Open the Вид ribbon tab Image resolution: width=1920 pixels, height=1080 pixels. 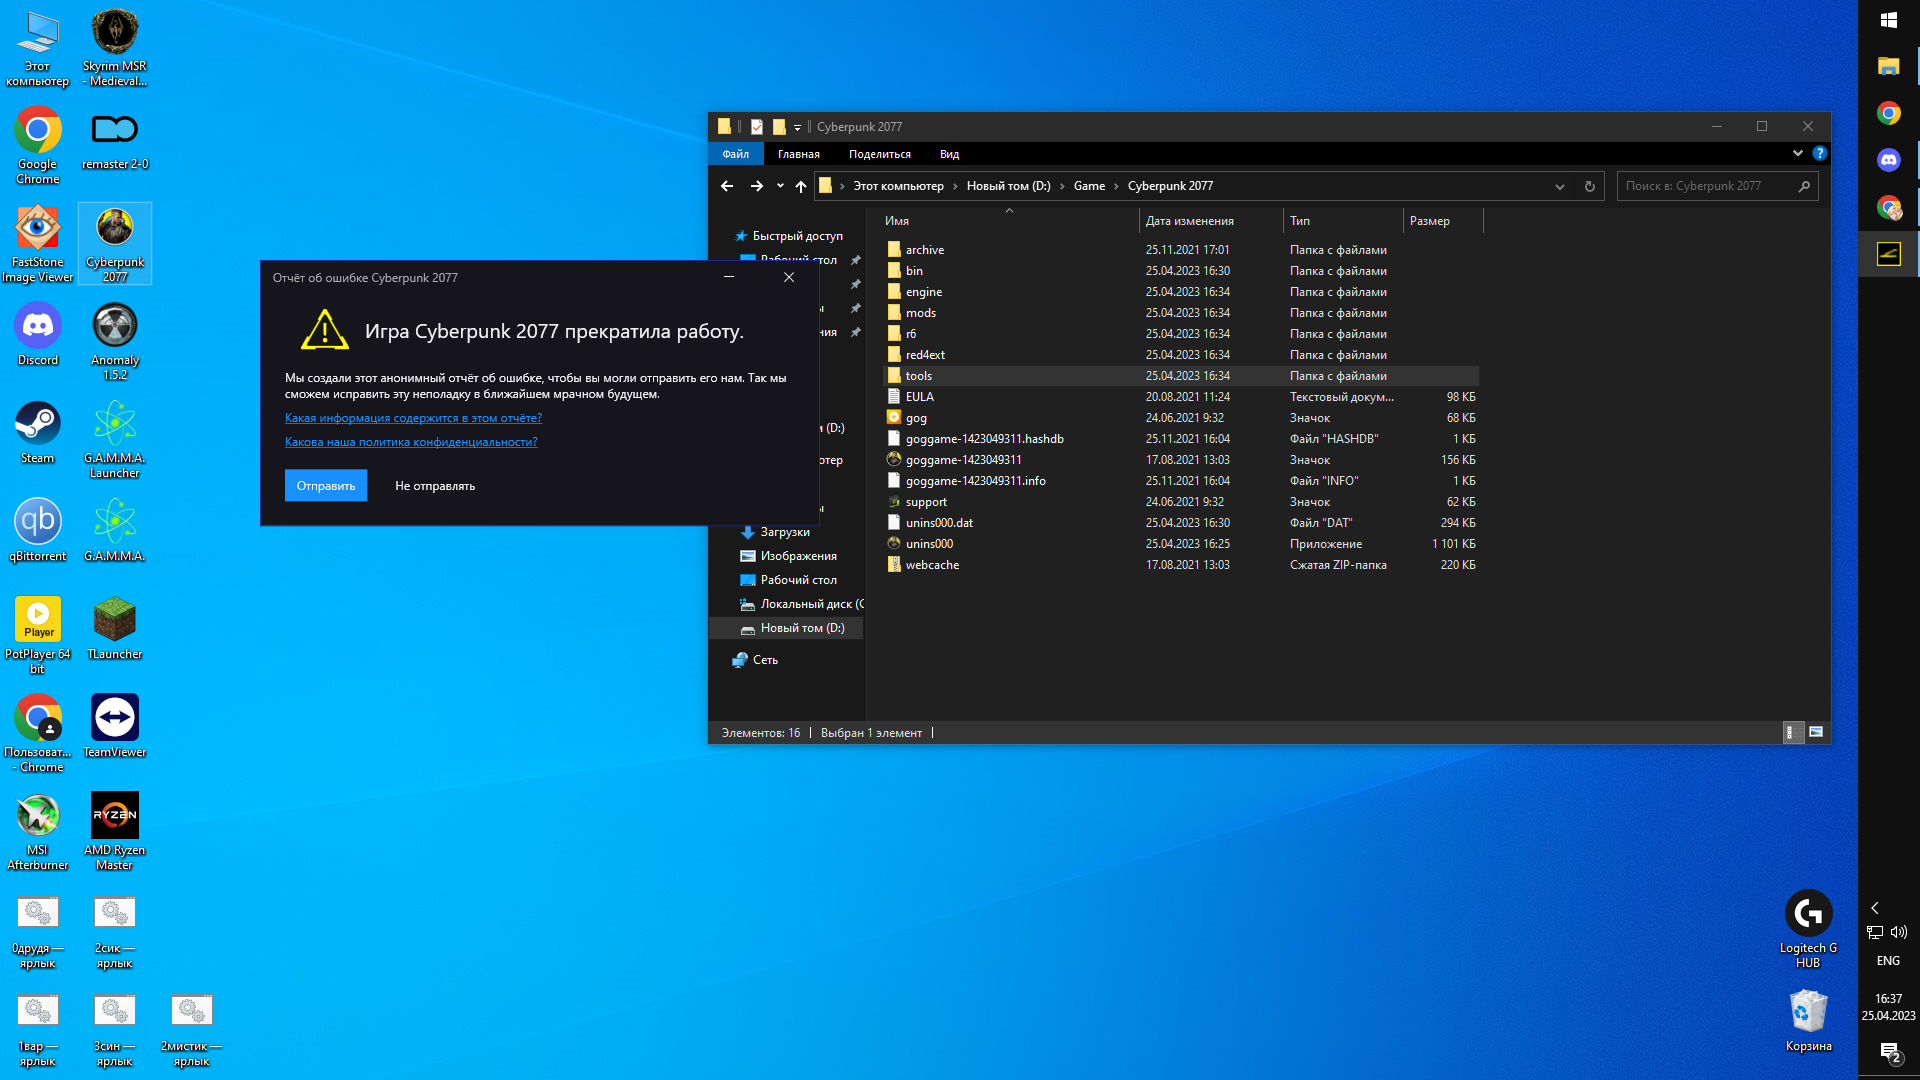click(949, 154)
